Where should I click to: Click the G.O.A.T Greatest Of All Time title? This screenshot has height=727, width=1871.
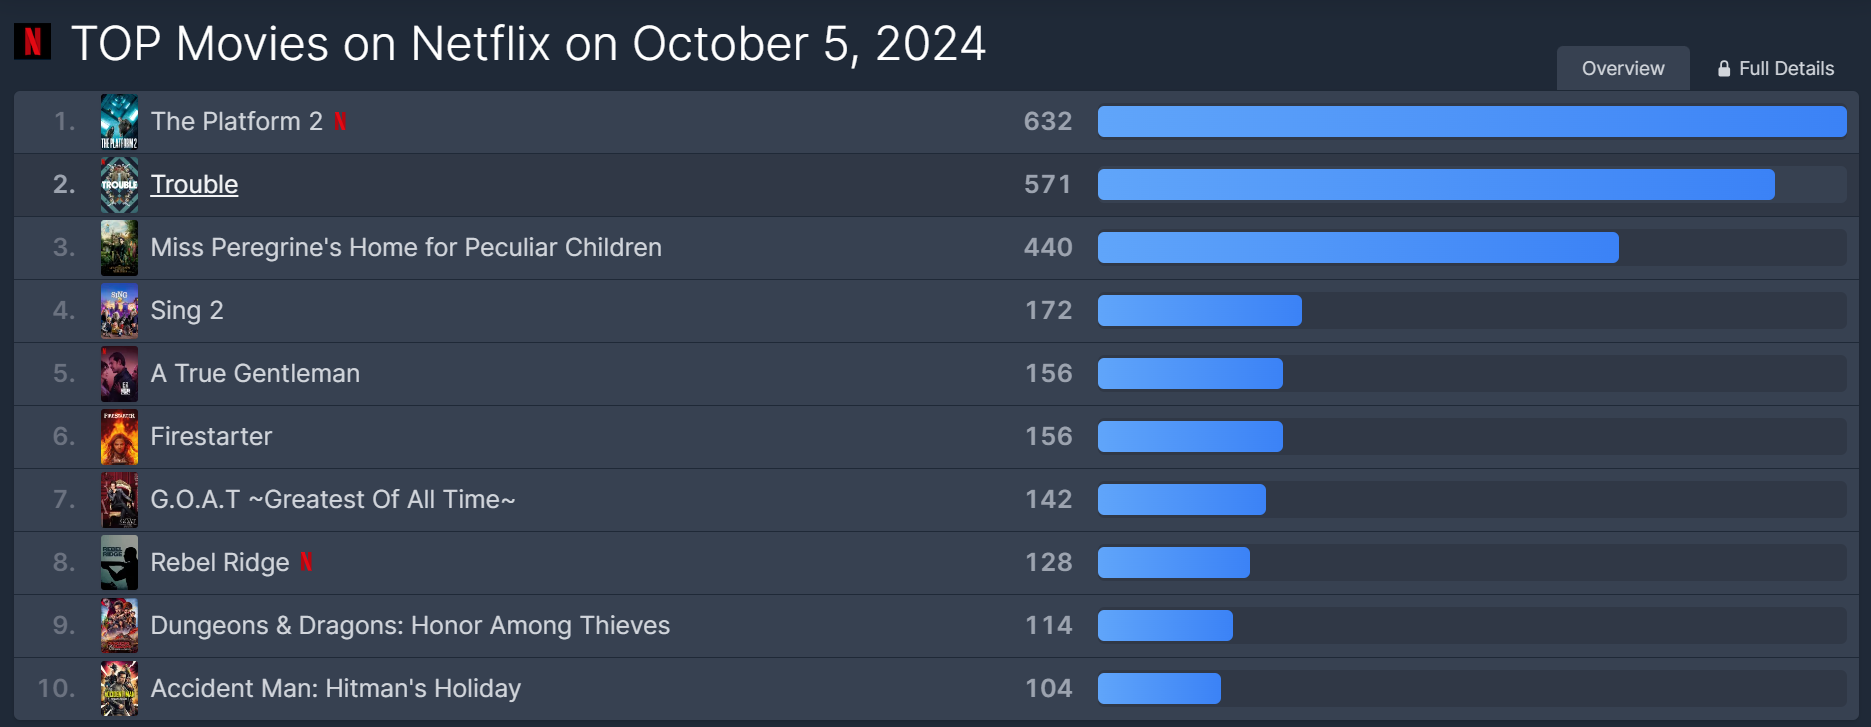point(333,500)
